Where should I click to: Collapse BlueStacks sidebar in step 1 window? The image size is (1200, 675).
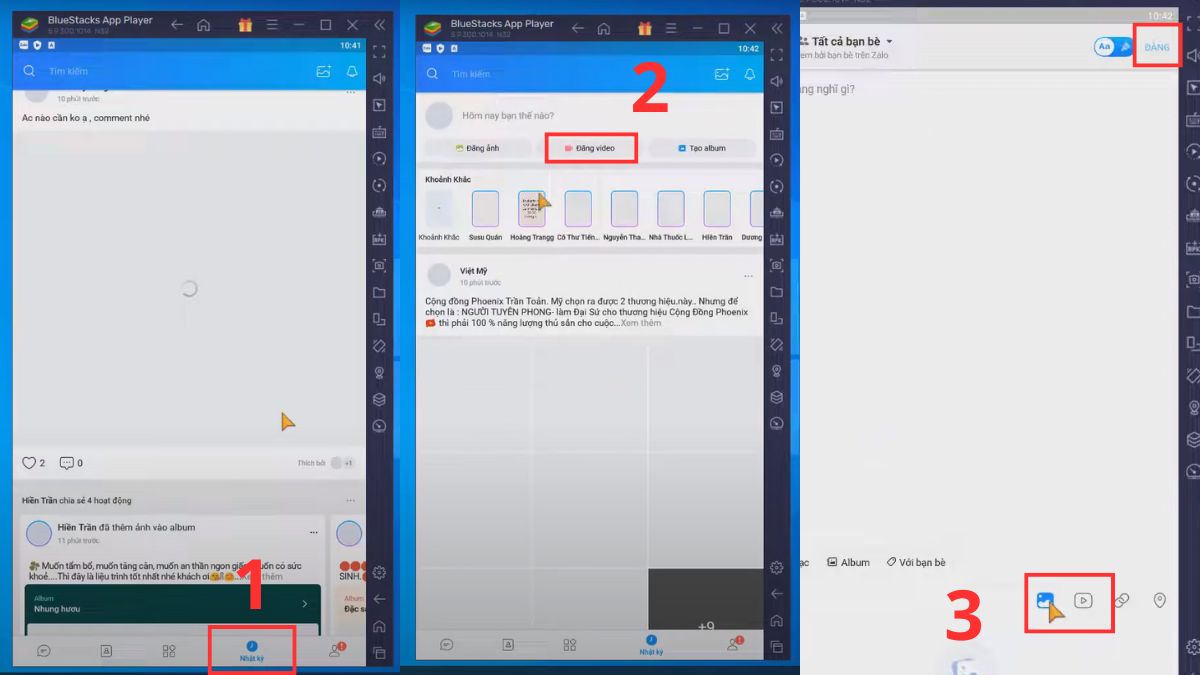(379, 25)
